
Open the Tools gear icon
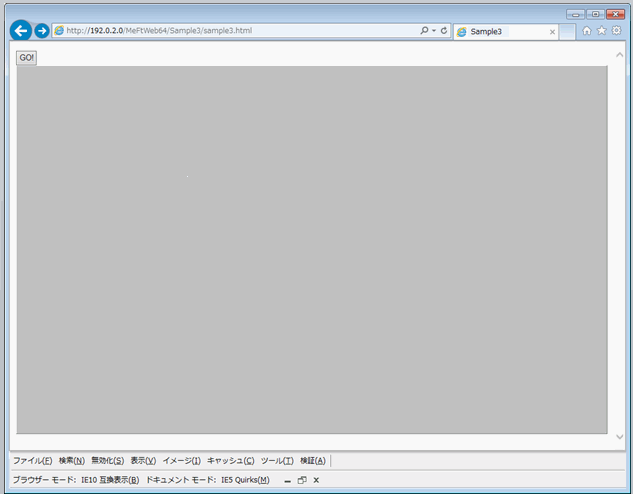point(616,30)
